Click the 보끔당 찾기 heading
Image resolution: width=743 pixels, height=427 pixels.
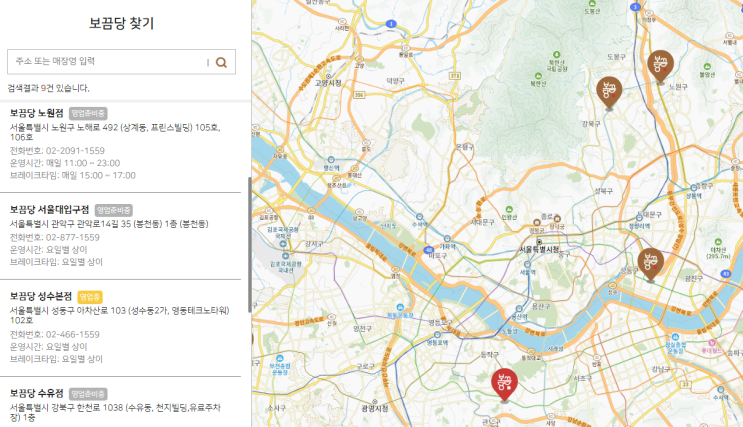[x=121, y=23]
